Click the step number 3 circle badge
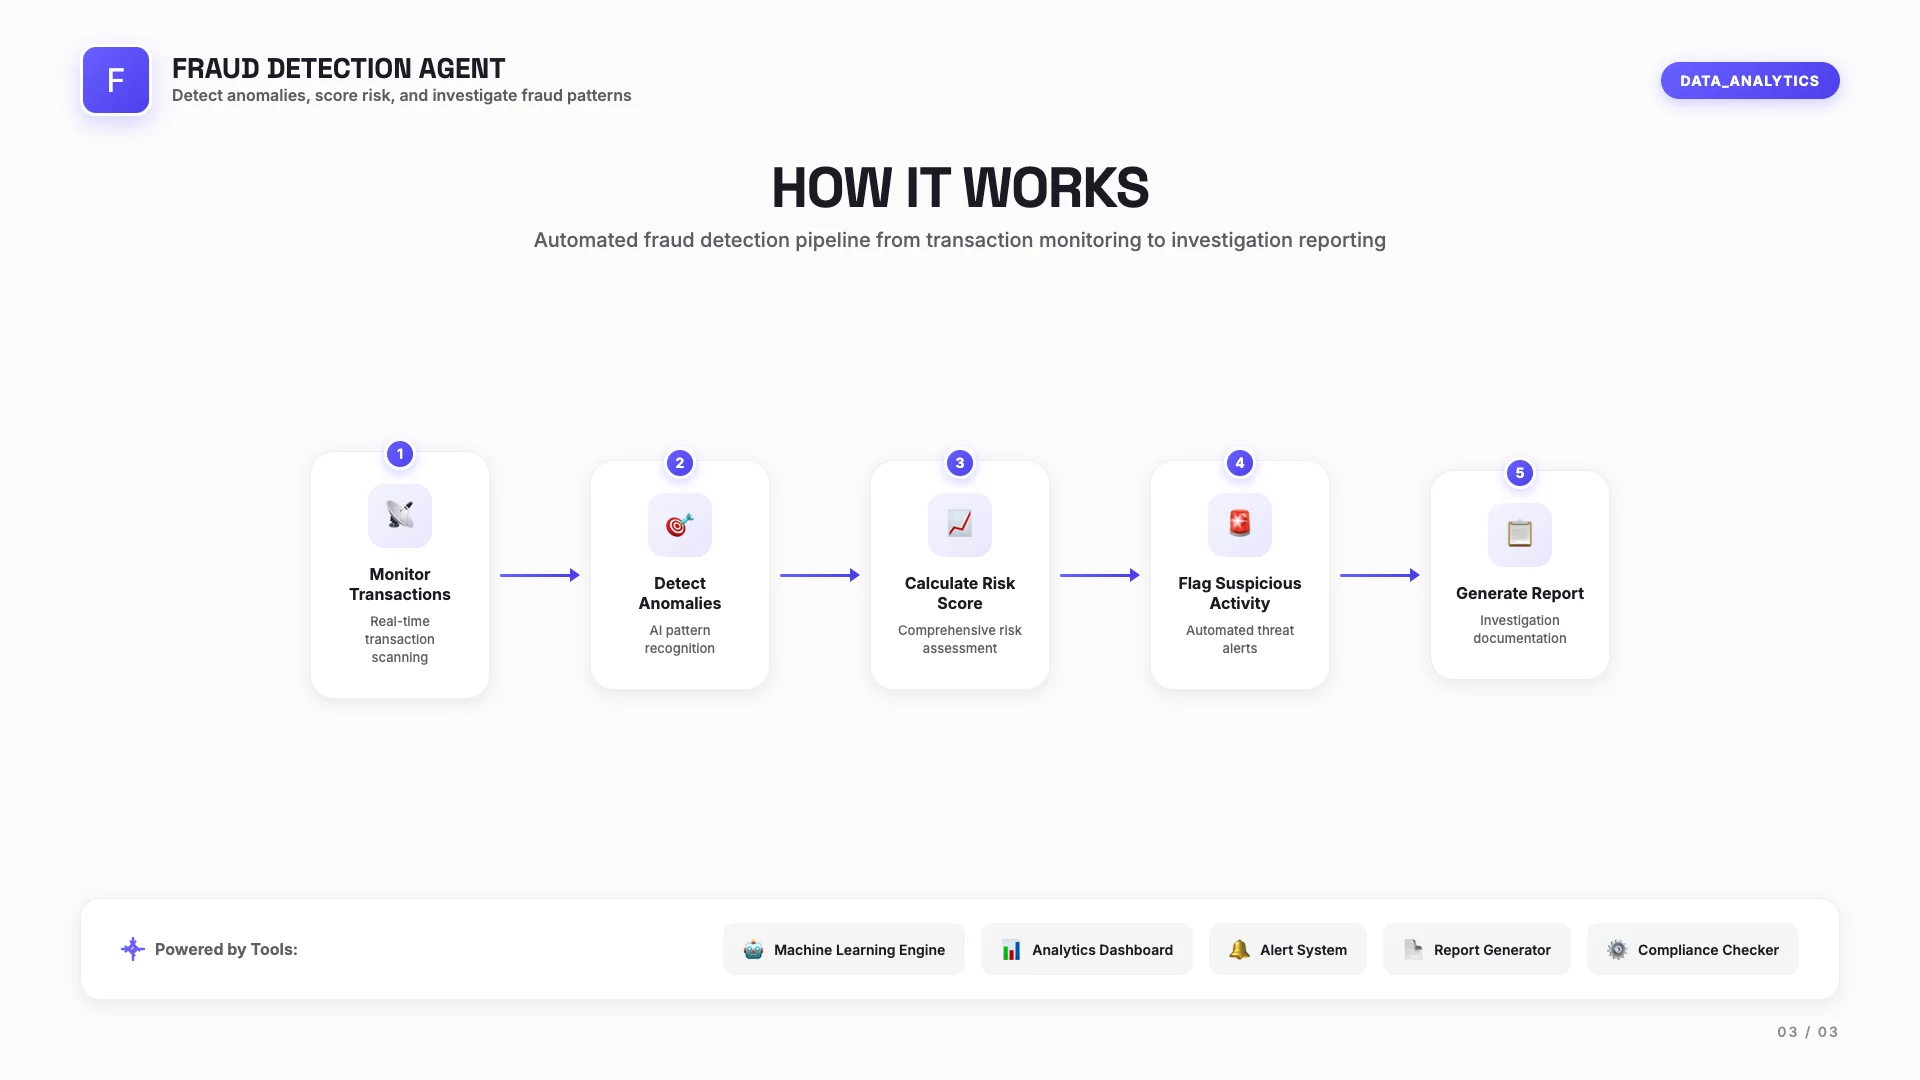1920x1080 pixels. coord(960,463)
